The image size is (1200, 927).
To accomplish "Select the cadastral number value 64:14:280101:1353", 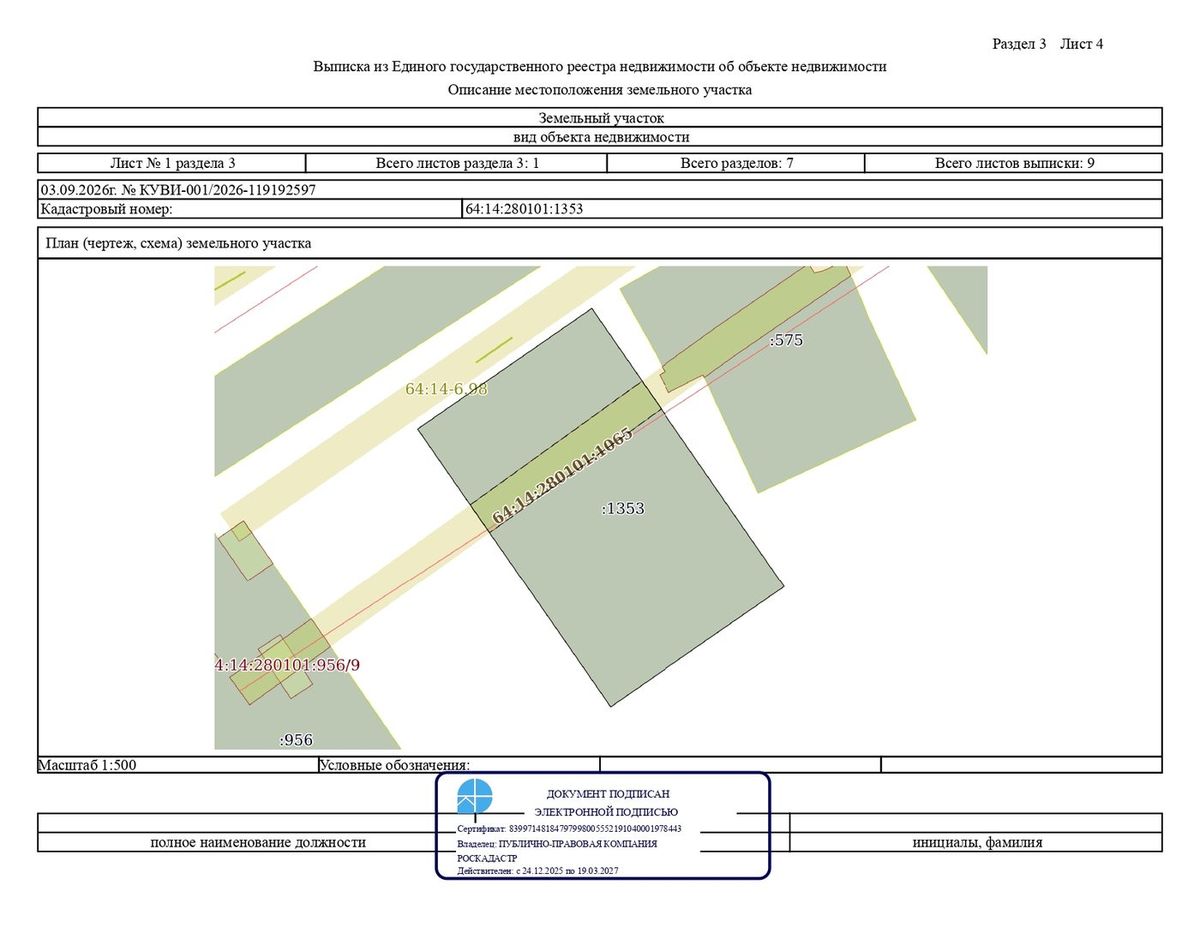I will tap(524, 209).
